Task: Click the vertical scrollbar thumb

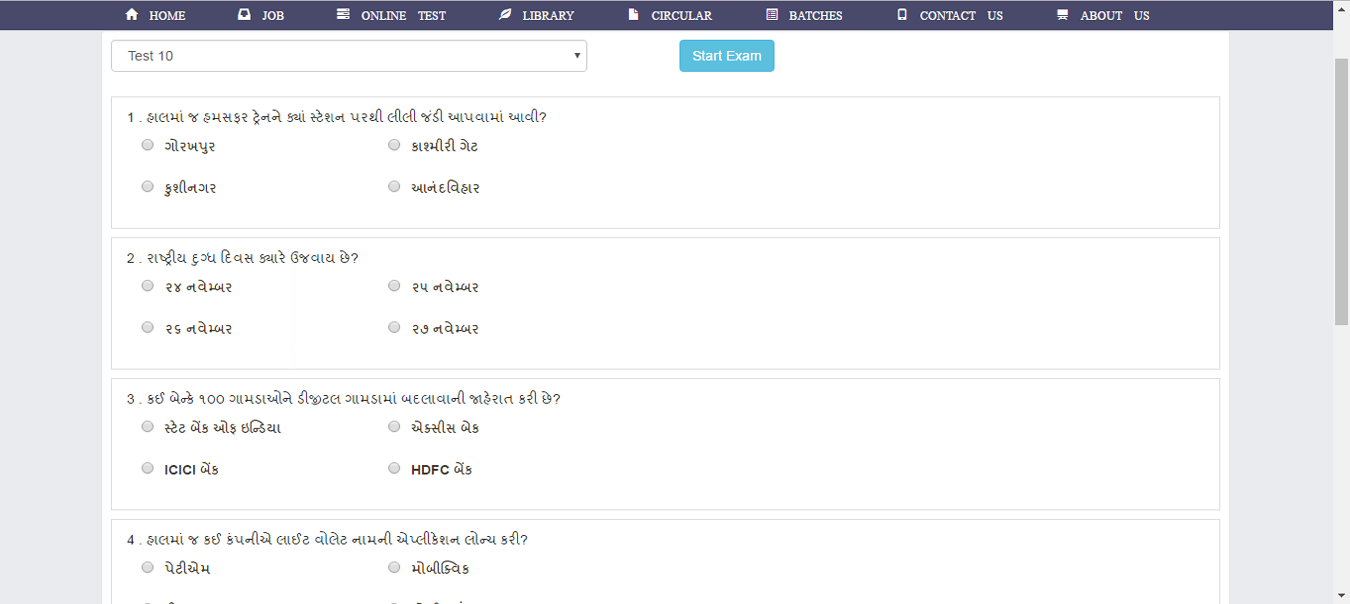Action: click(x=1341, y=190)
